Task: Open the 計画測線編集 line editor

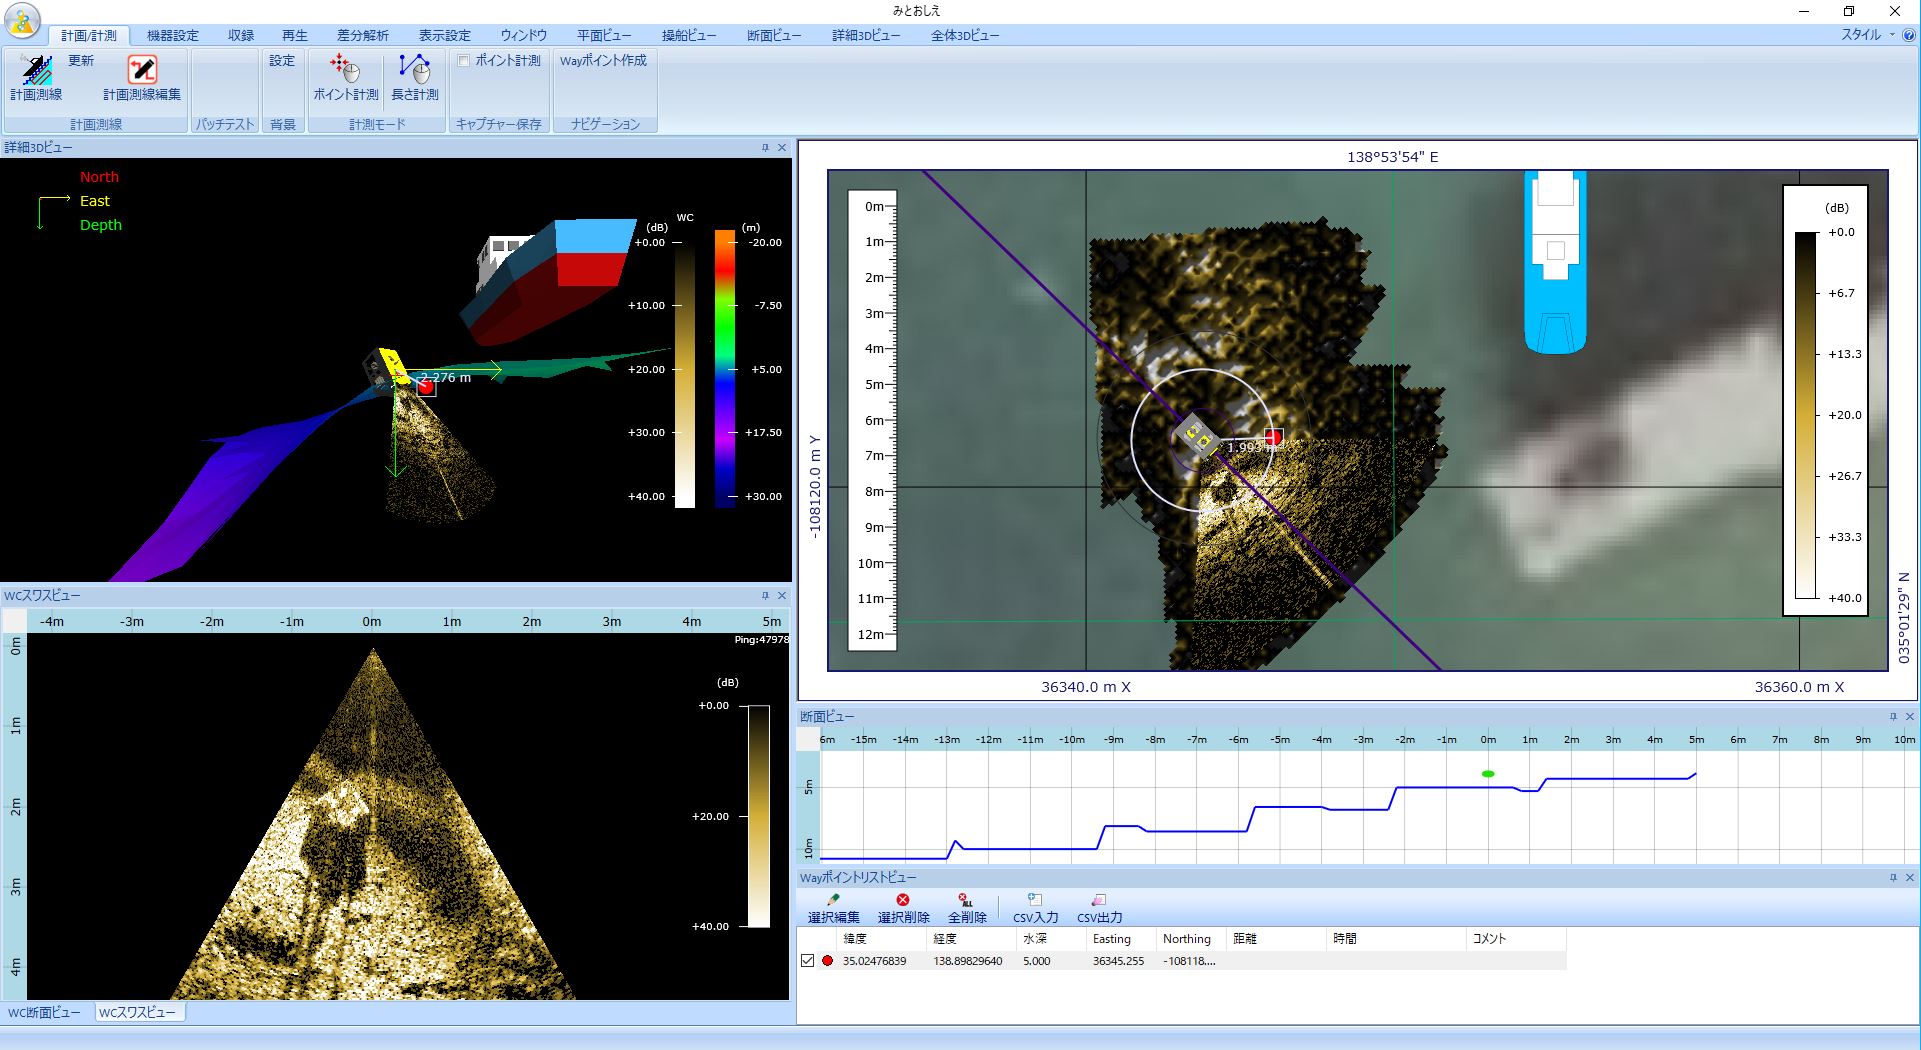Action: [142, 78]
